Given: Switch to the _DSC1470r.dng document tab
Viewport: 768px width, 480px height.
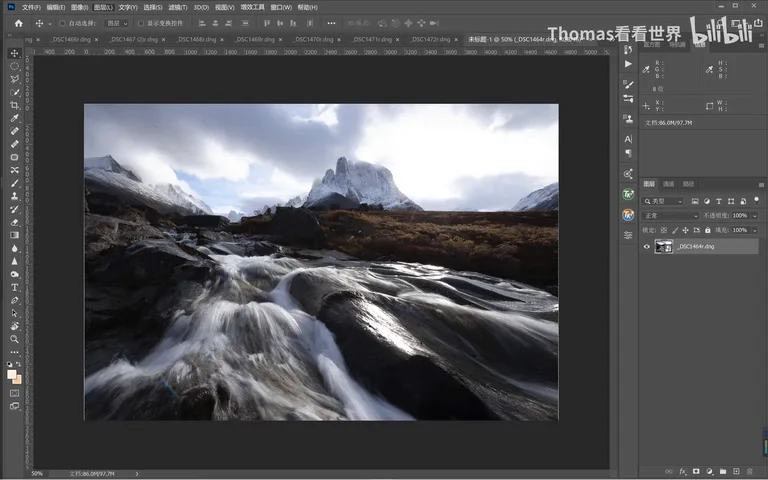Looking at the screenshot, I should pos(313,39).
